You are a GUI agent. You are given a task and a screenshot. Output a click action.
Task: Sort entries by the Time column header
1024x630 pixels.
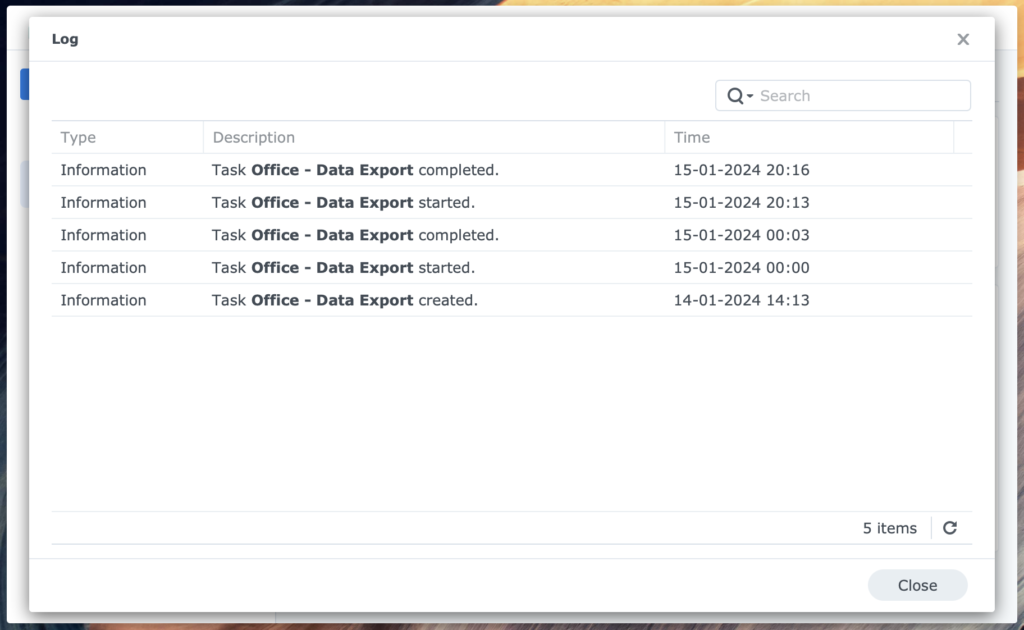(693, 137)
